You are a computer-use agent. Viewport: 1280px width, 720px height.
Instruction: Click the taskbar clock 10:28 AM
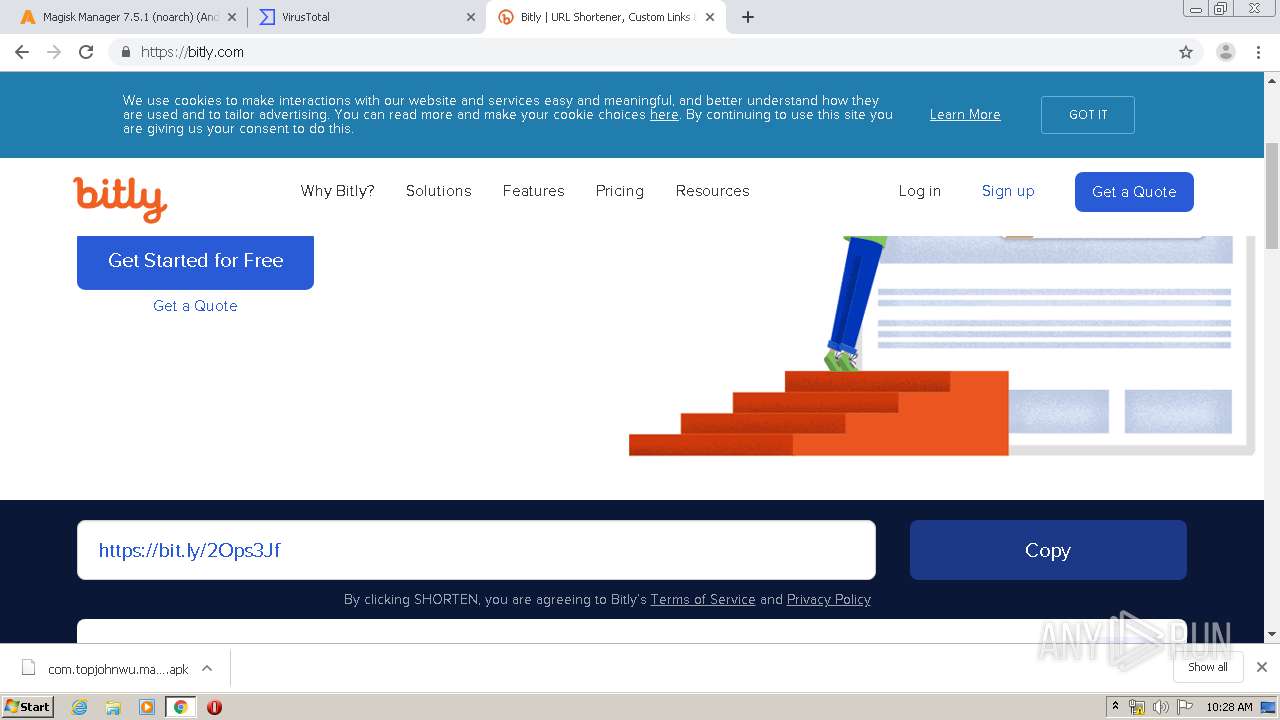(1229, 707)
